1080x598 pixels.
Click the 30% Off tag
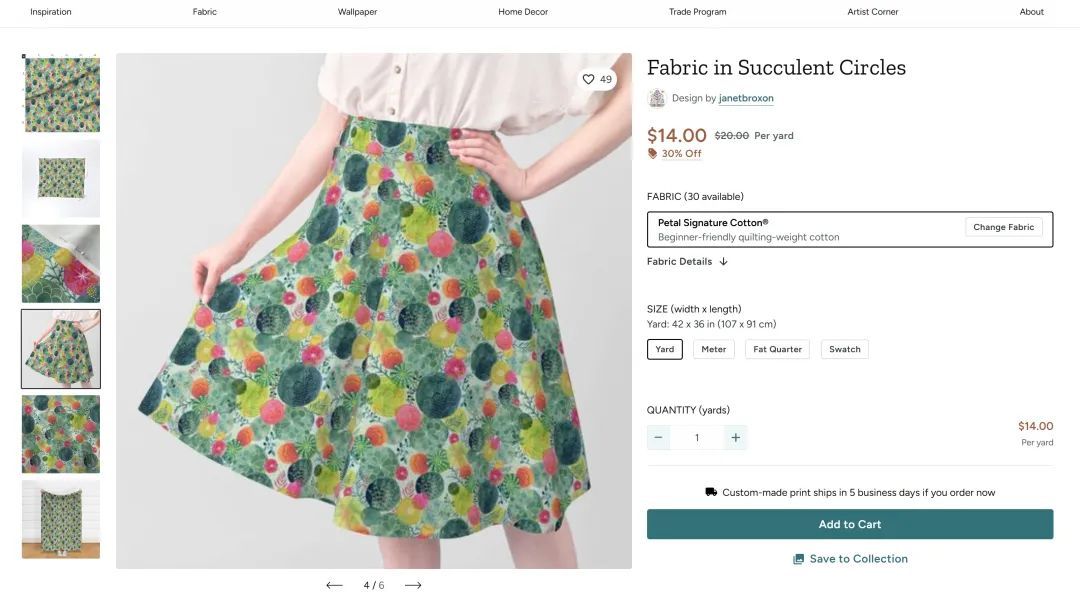pyautogui.click(x=675, y=154)
